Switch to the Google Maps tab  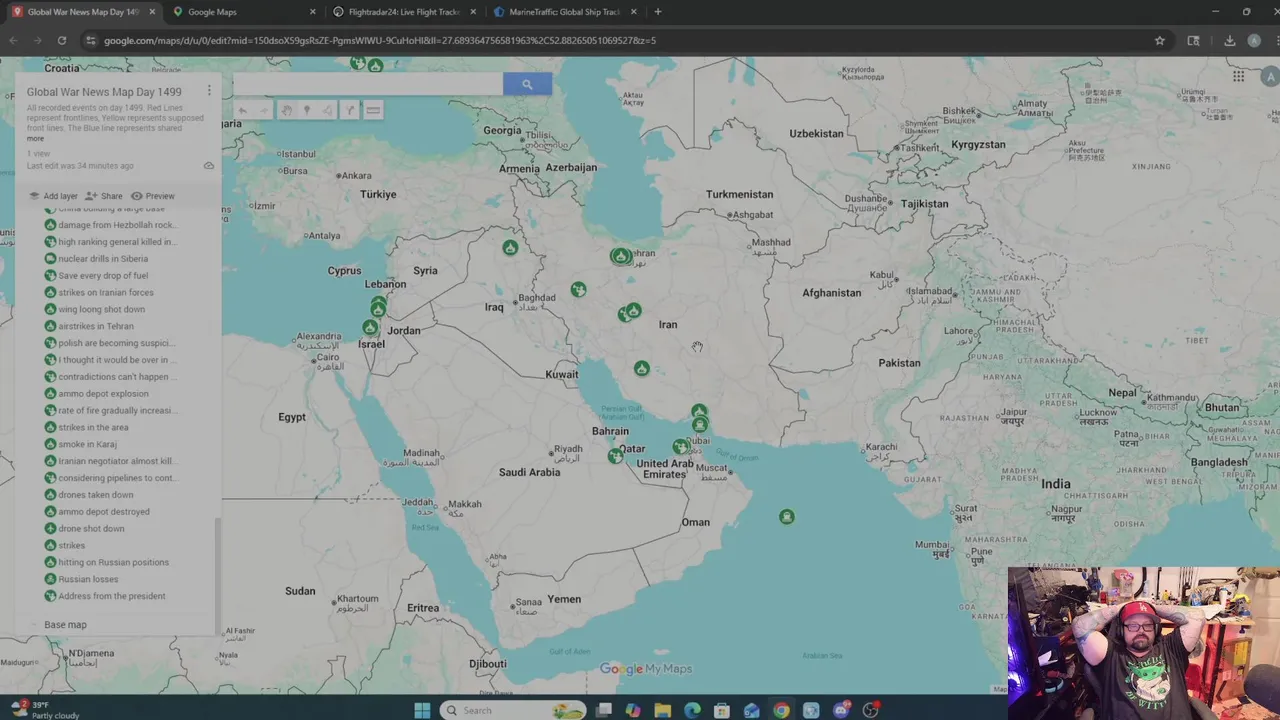coord(243,12)
